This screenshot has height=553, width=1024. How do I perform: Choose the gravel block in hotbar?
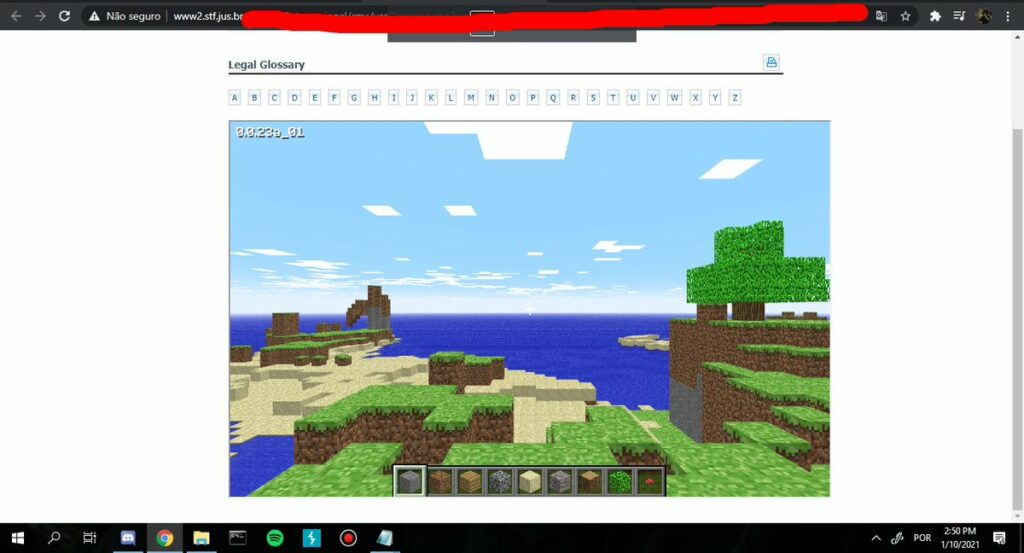560,481
